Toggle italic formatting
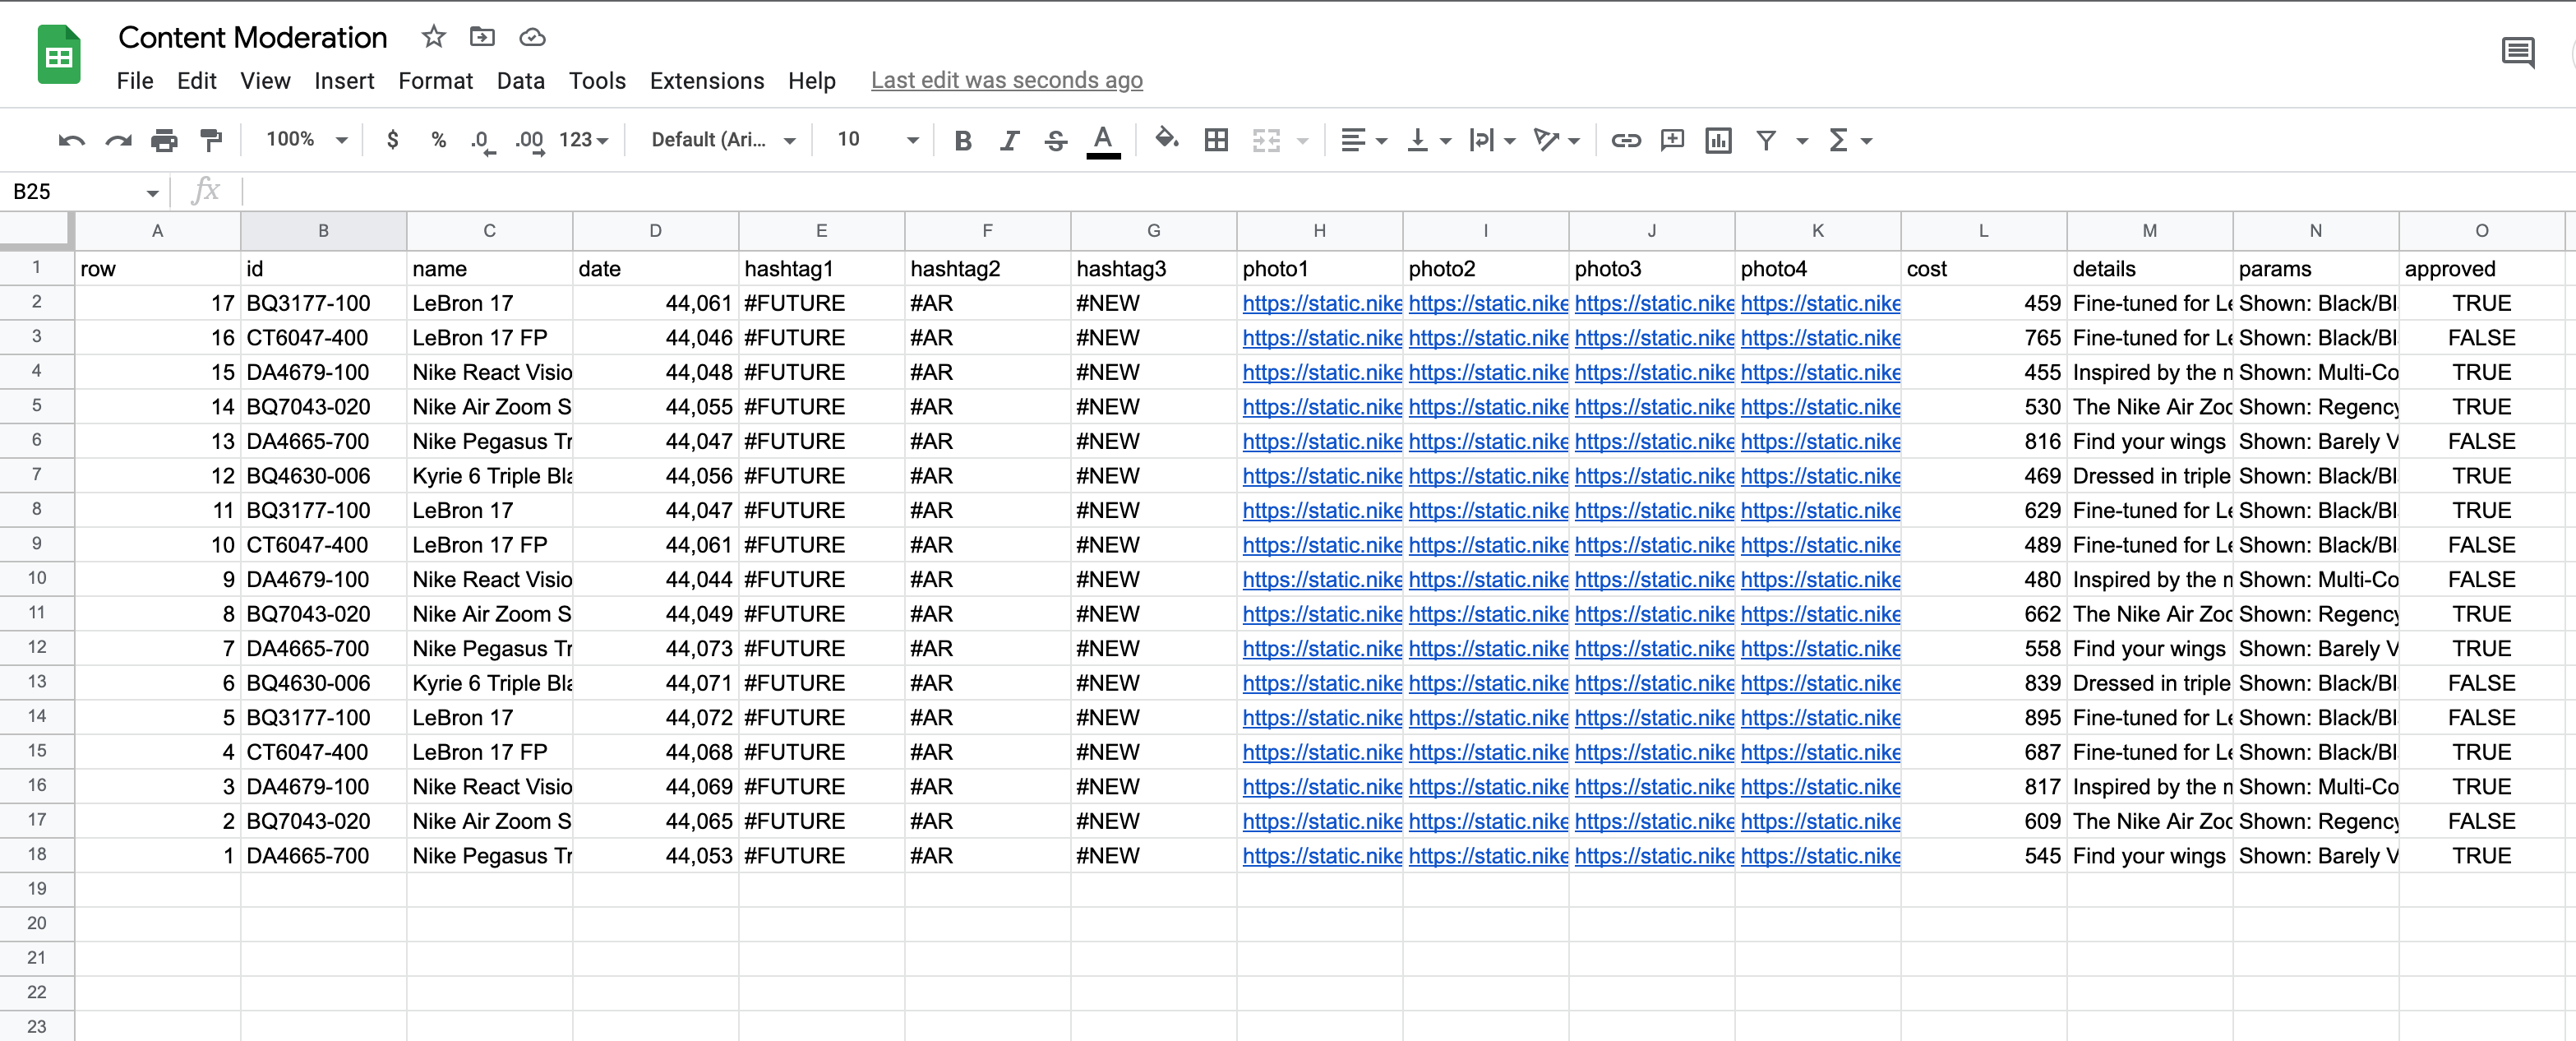The height and width of the screenshot is (1041, 2576). coord(1009,140)
